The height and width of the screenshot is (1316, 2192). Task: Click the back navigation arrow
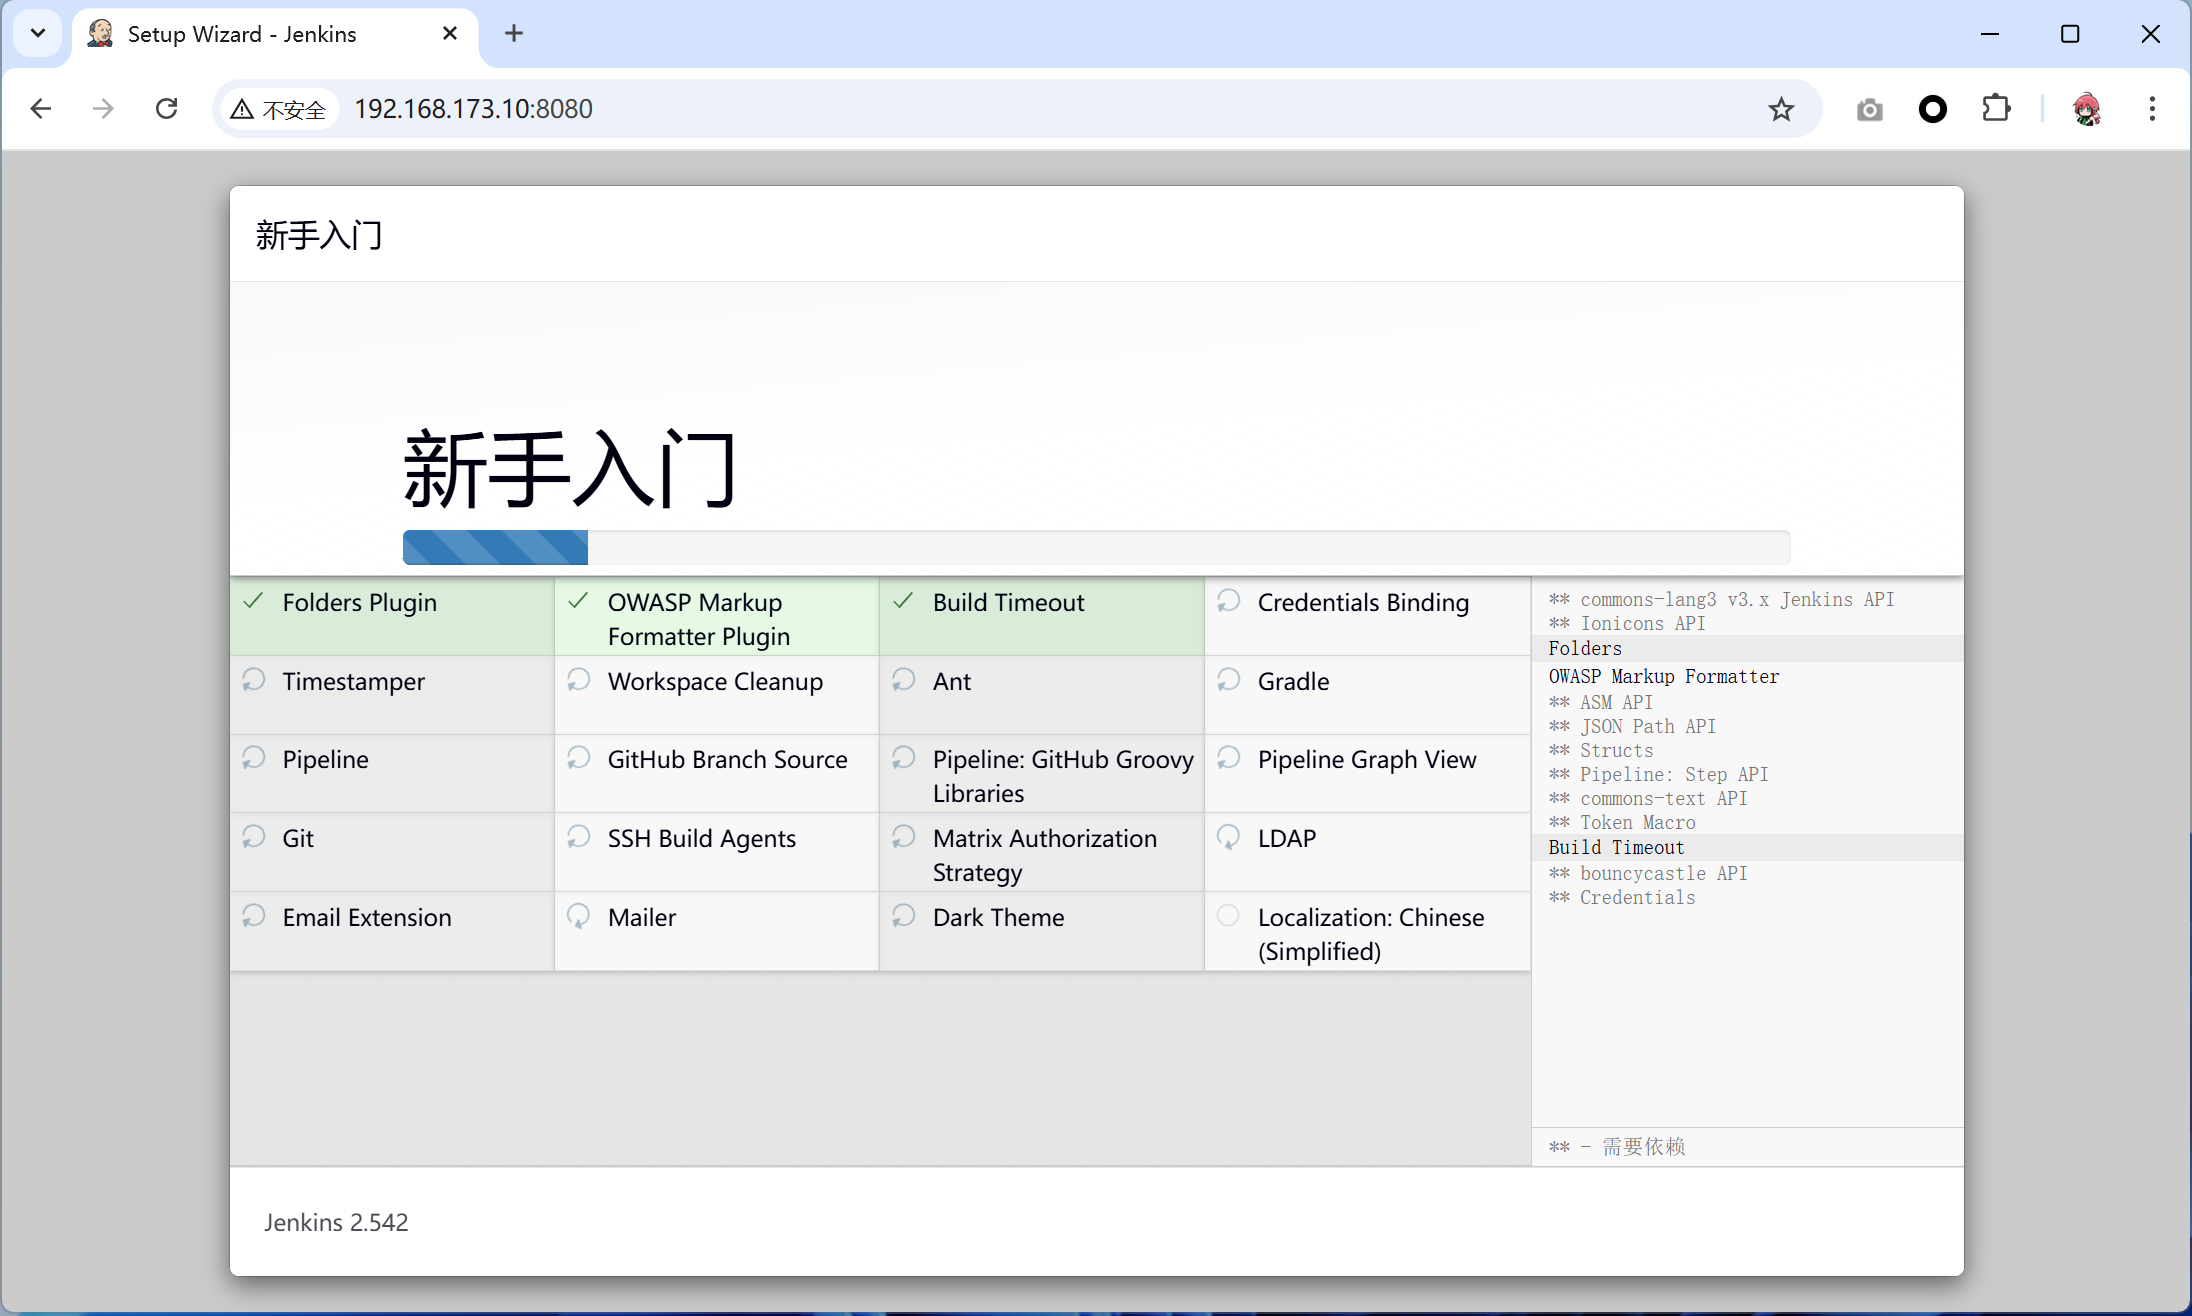click(41, 108)
